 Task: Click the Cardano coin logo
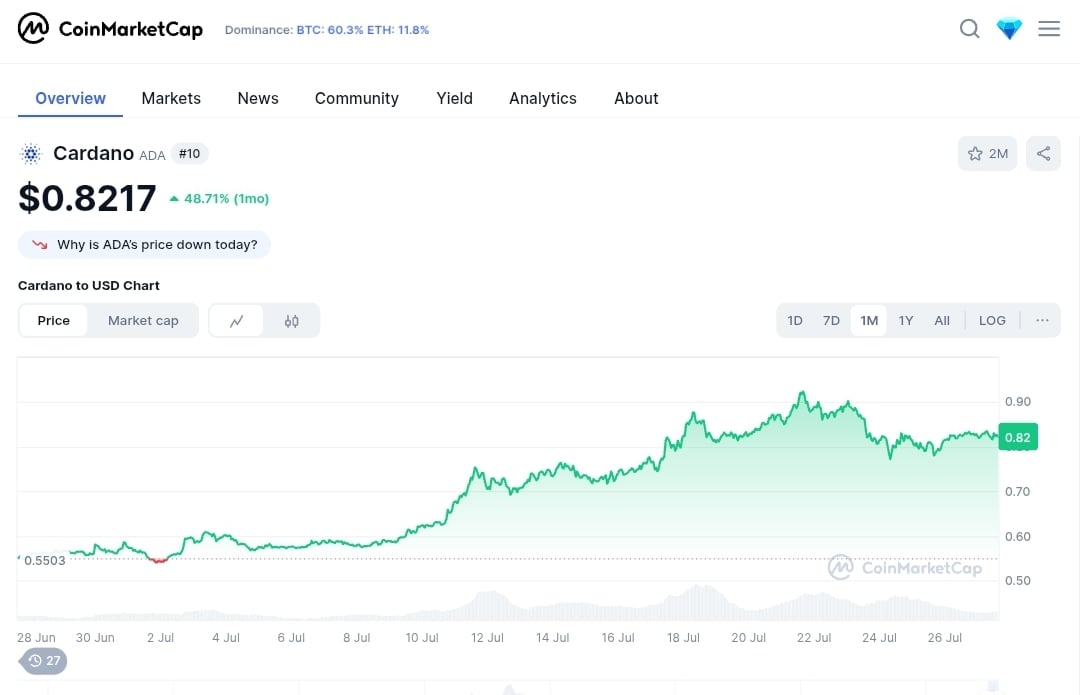point(31,154)
